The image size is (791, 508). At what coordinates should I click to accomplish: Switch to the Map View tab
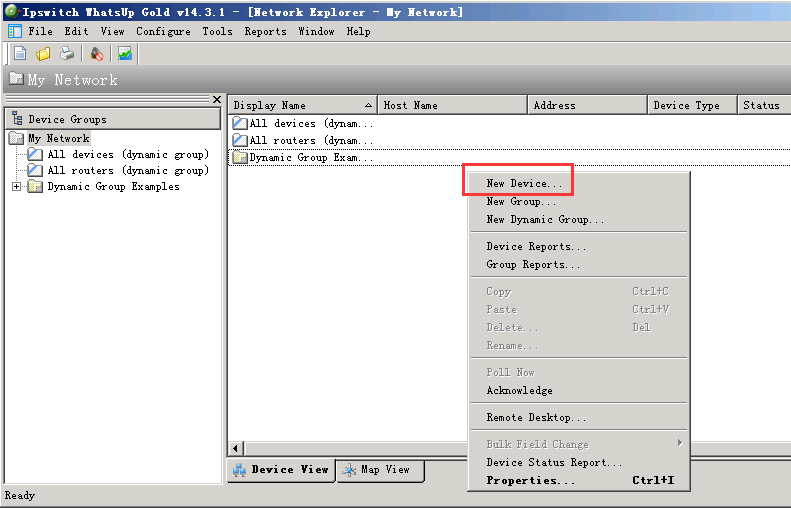(x=379, y=470)
